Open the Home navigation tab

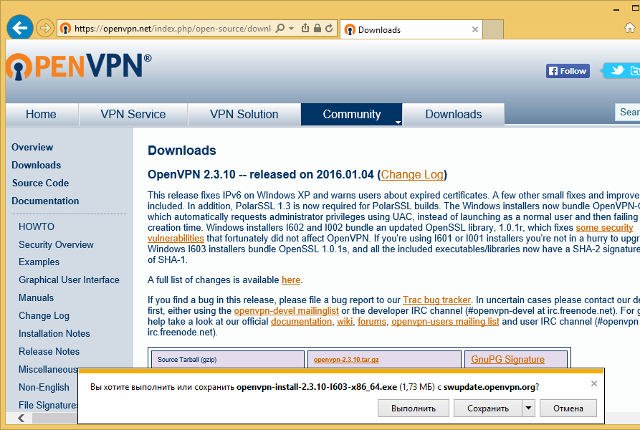click(x=41, y=114)
